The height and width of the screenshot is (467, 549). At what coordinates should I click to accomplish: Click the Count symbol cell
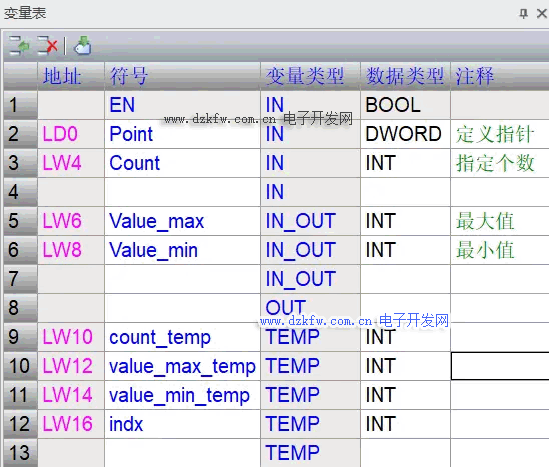(182, 163)
